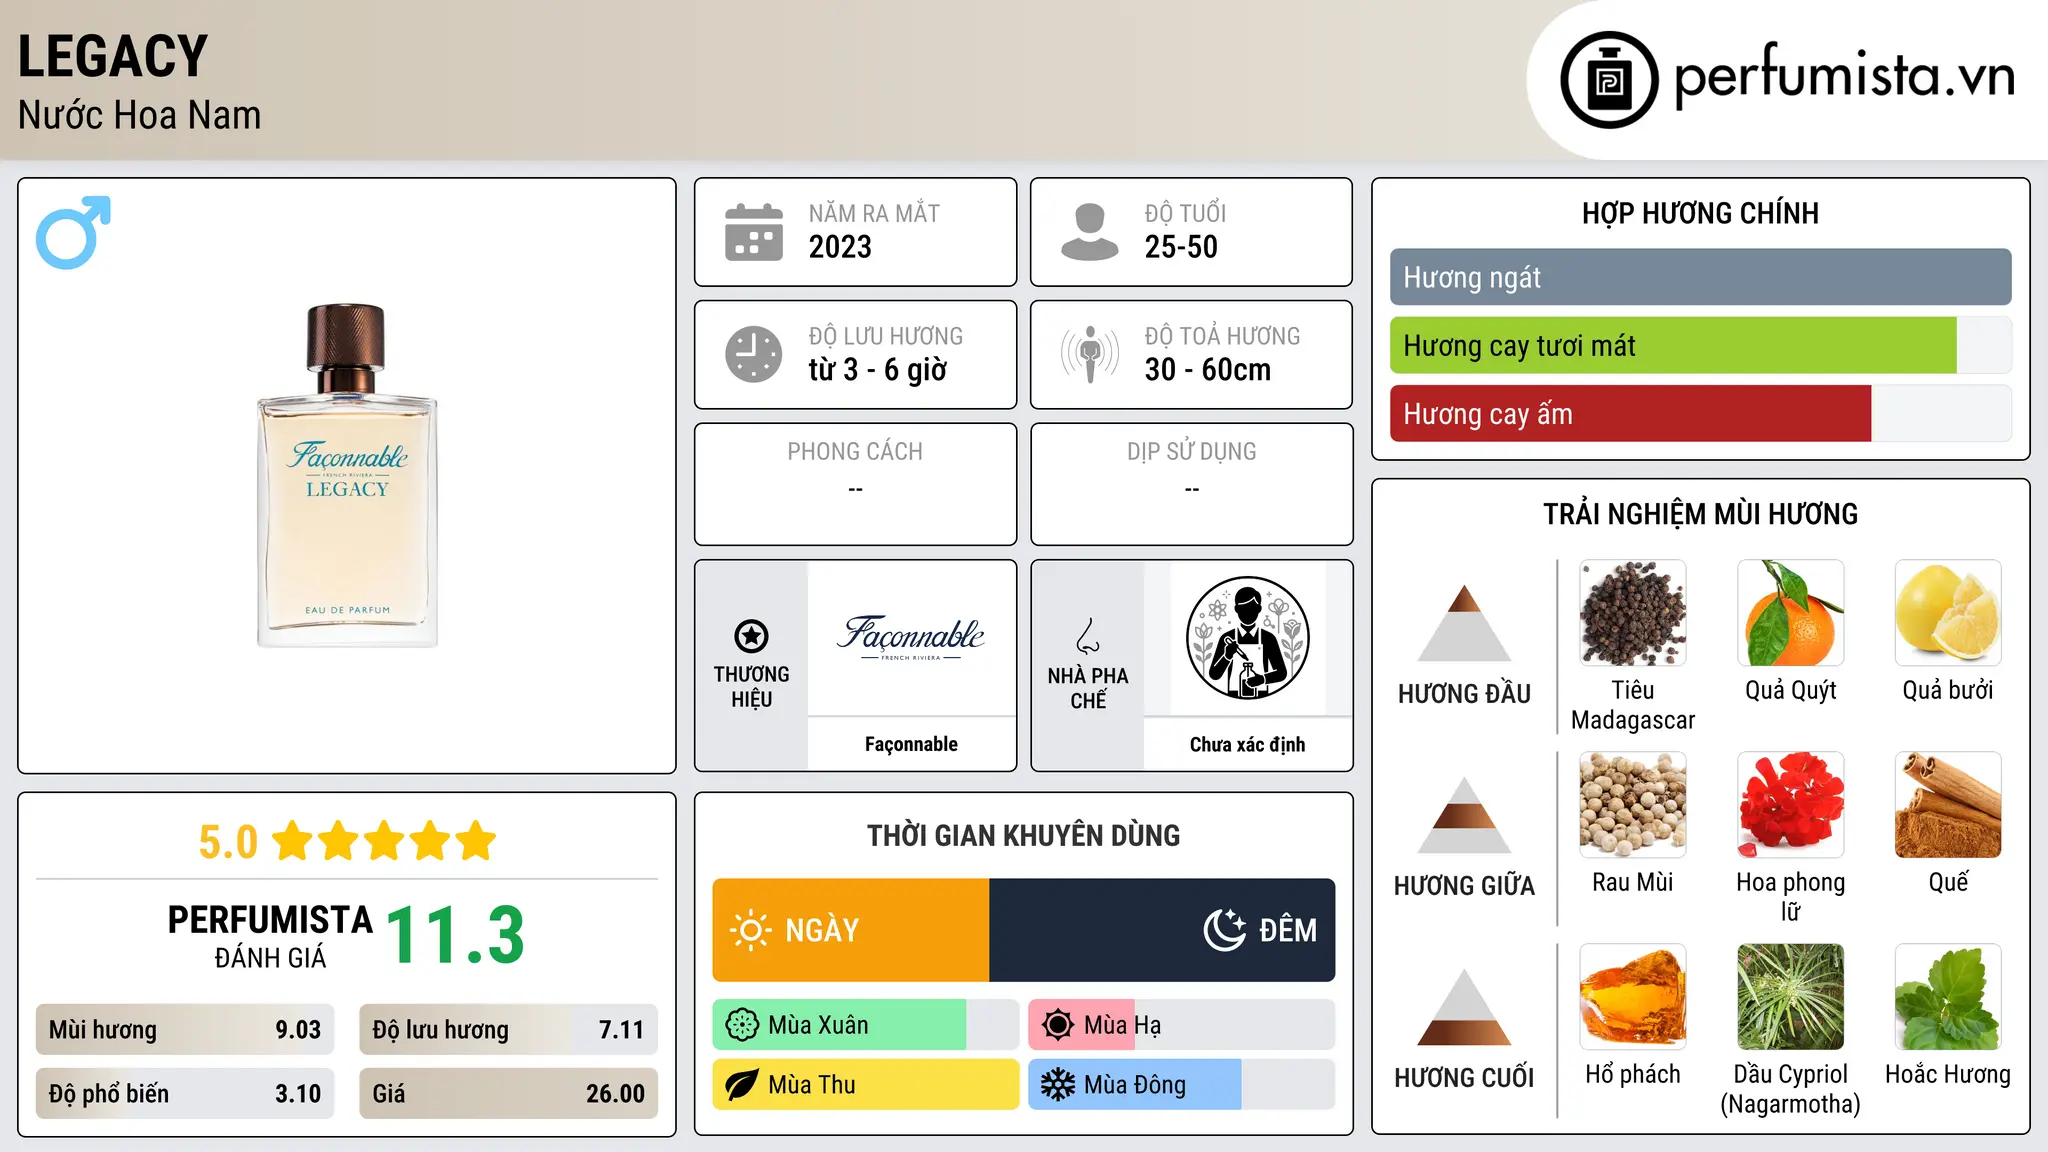Image resolution: width=2048 pixels, height=1152 pixels.
Task: Open the Dầu Cypriol Nagarmotha note image
Action: (1791, 997)
